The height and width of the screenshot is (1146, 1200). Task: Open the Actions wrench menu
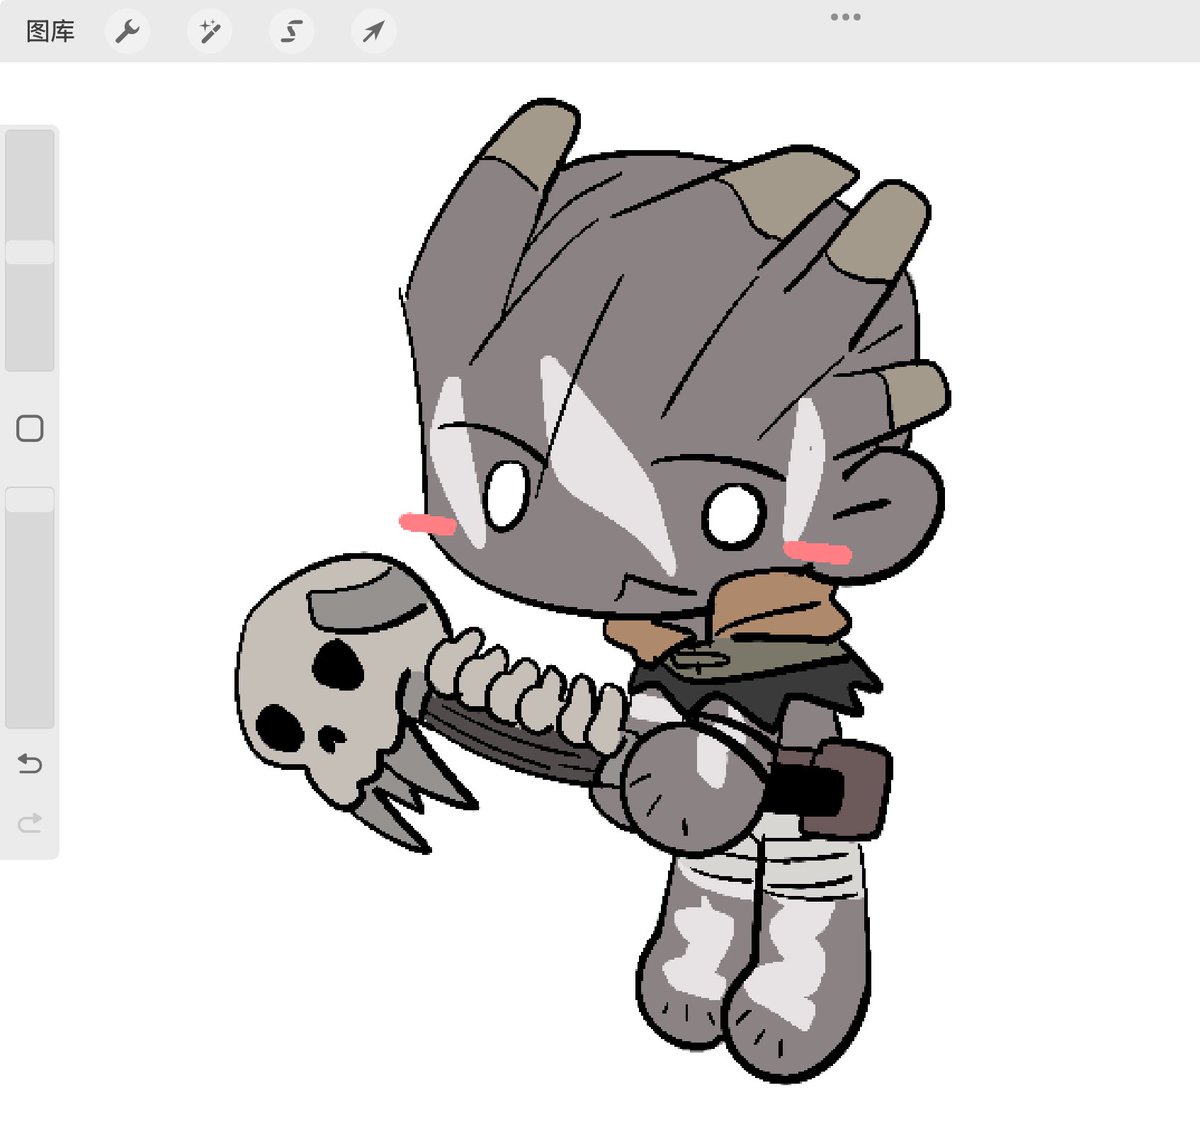(x=128, y=32)
